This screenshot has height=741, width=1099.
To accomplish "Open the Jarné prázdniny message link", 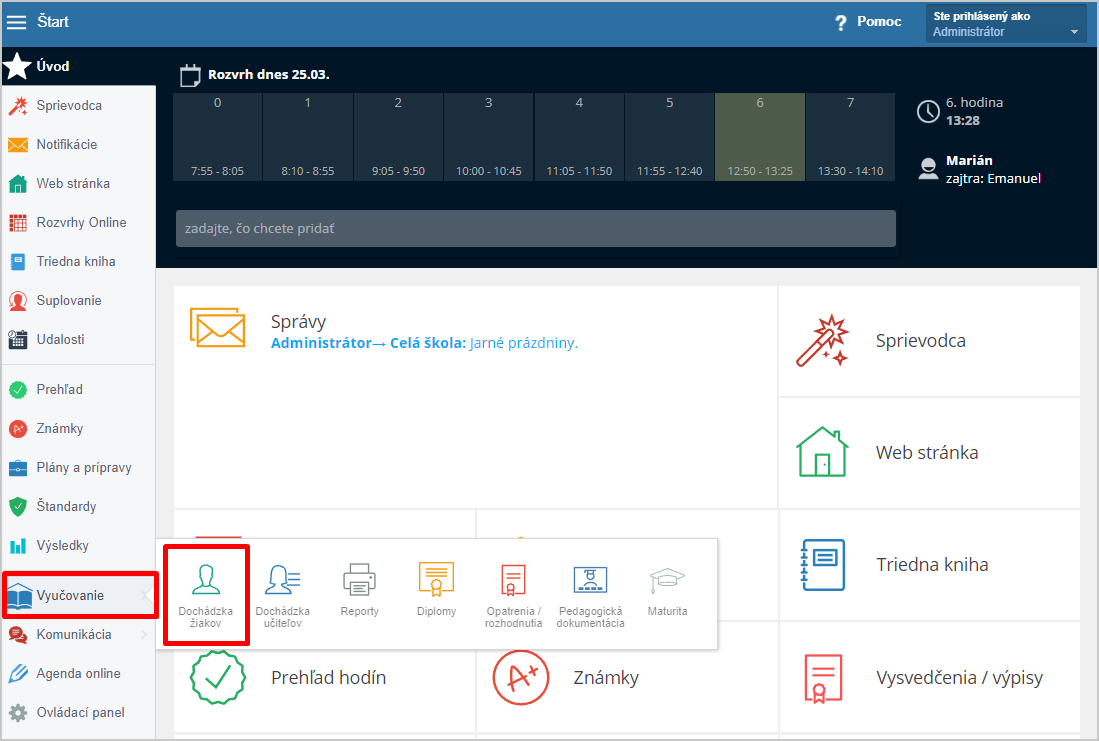I will click(x=523, y=343).
